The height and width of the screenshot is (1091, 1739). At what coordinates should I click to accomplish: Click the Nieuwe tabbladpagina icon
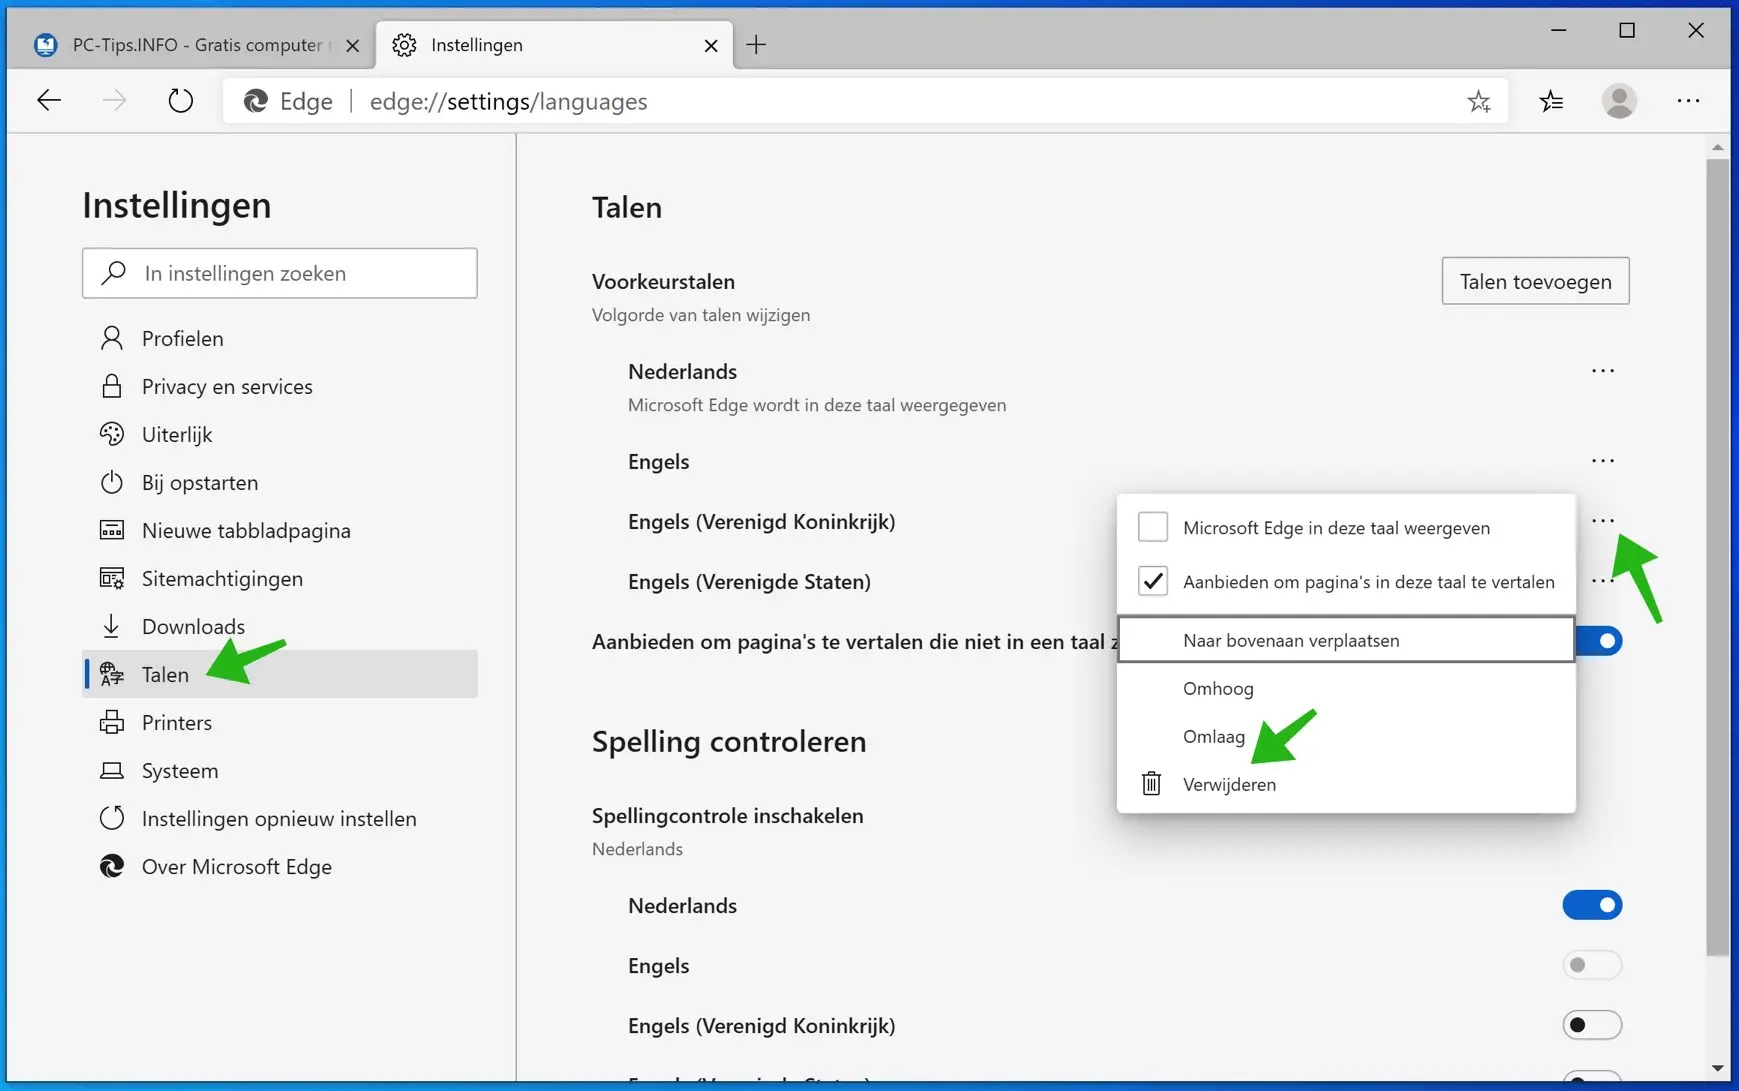112,530
